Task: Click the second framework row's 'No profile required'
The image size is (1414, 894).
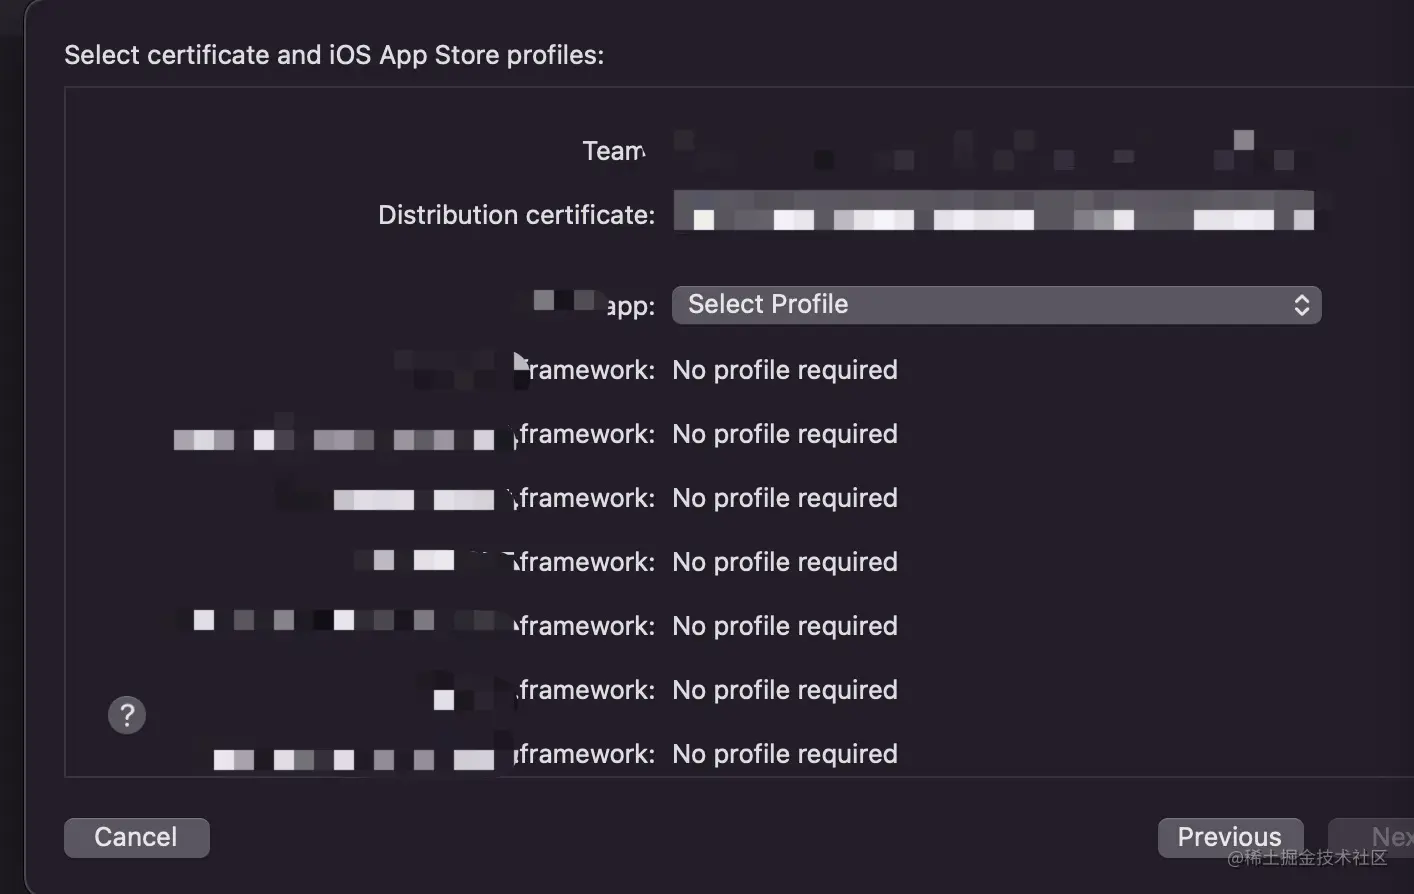Action: 785,434
